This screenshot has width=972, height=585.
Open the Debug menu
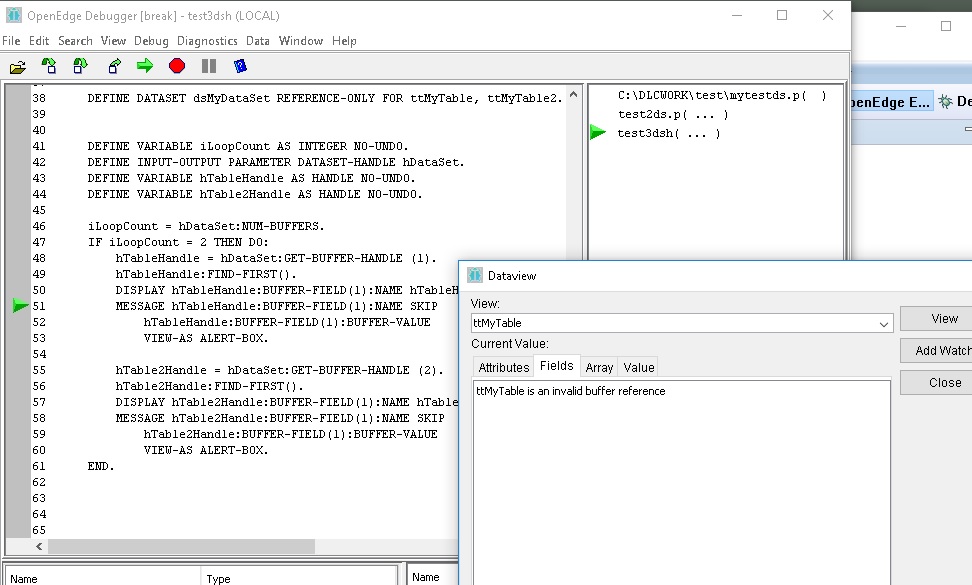point(151,41)
